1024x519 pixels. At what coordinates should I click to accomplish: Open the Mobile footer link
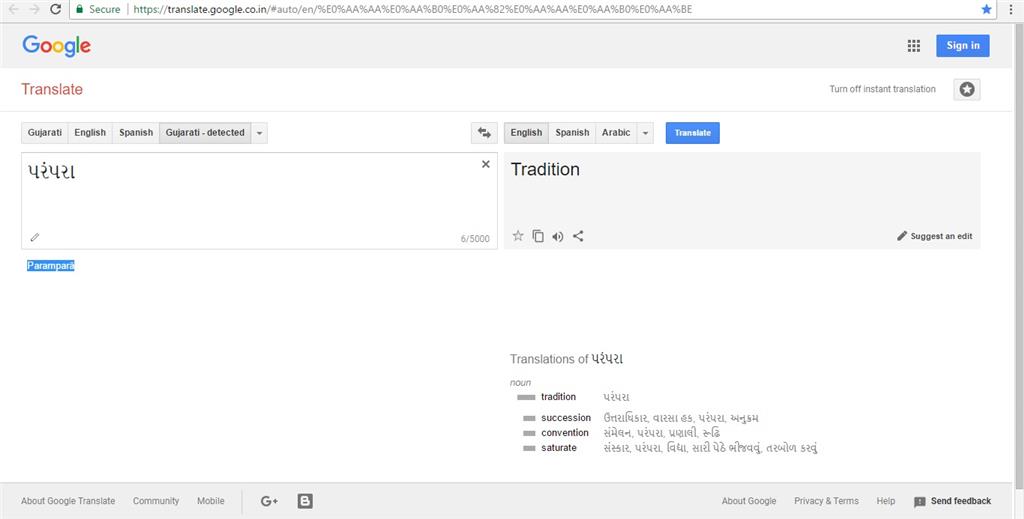pos(211,501)
